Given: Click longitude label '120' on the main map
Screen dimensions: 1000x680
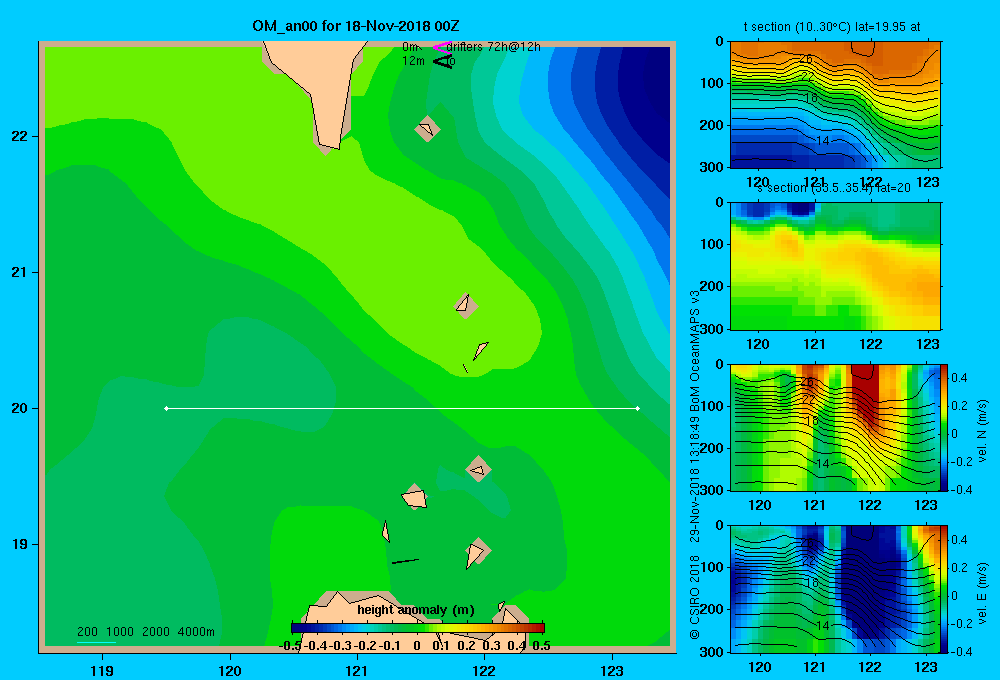Looking at the screenshot, I should (x=230, y=670).
